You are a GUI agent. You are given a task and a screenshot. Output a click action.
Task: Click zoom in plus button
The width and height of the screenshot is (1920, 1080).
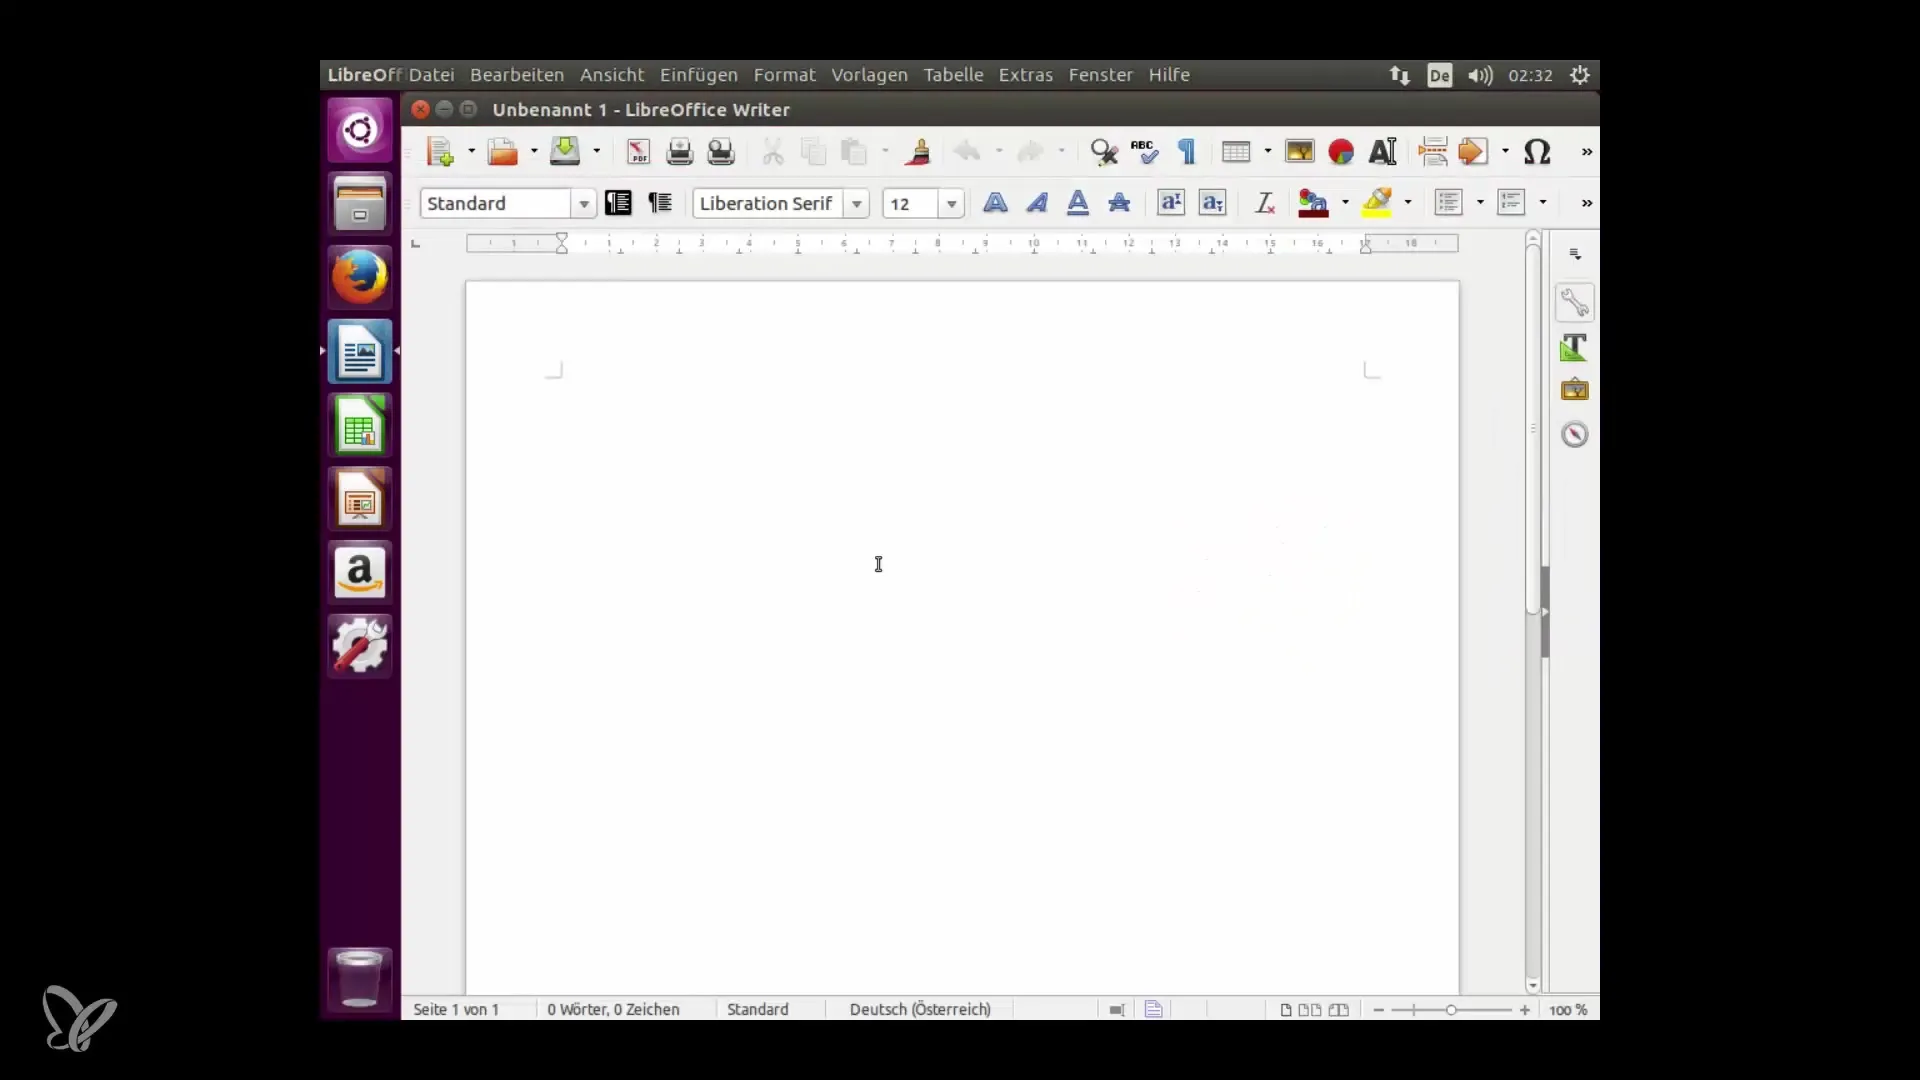[1525, 1010]
